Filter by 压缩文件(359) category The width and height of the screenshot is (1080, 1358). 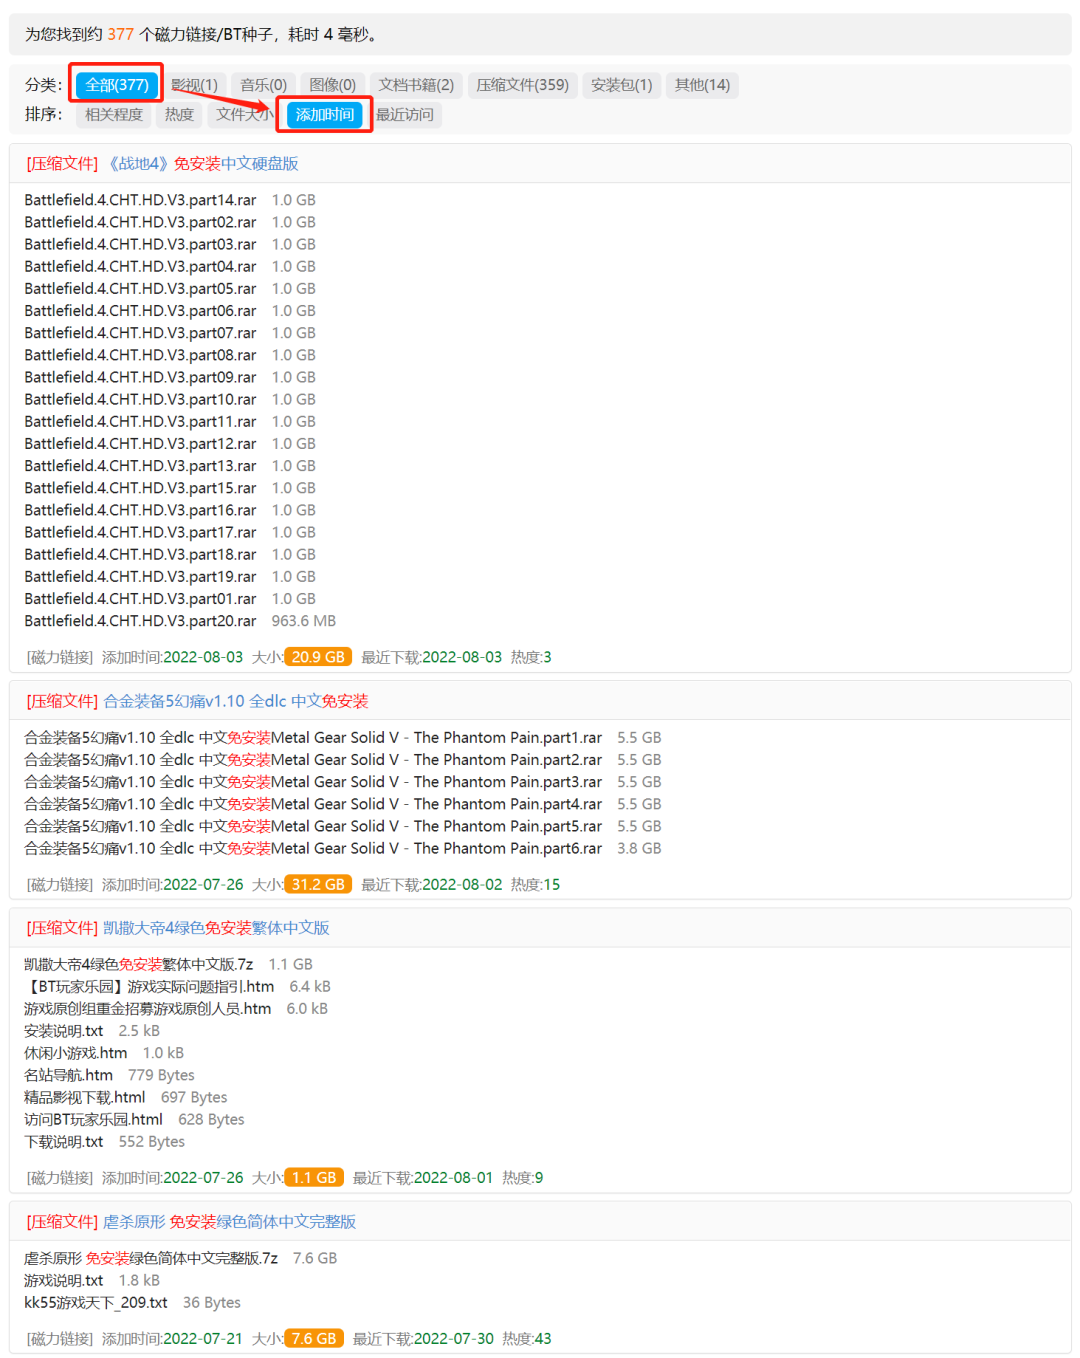point(522,85)
